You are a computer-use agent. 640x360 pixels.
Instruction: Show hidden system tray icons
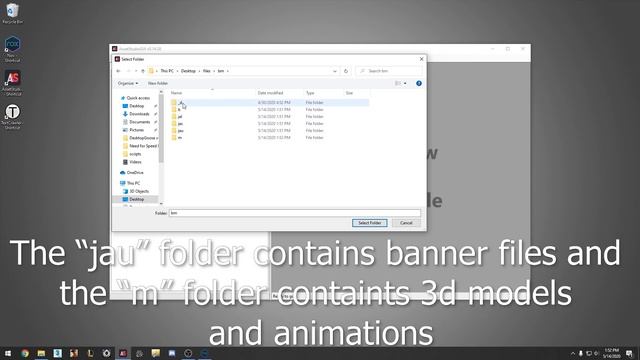click(573, 353)
